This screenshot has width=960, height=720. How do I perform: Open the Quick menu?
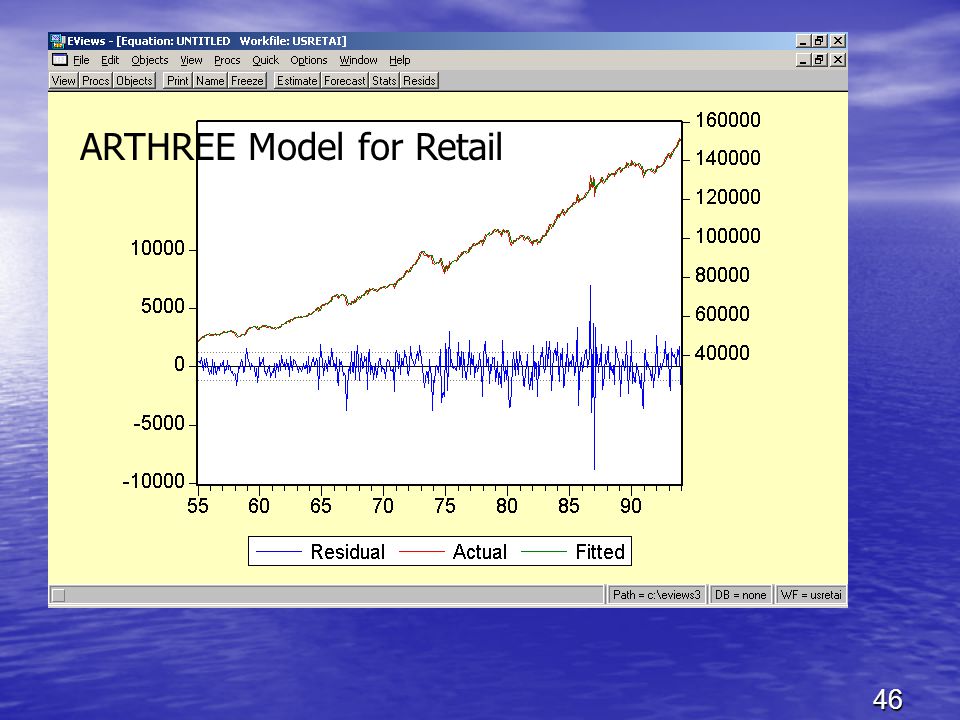(265, 60)
